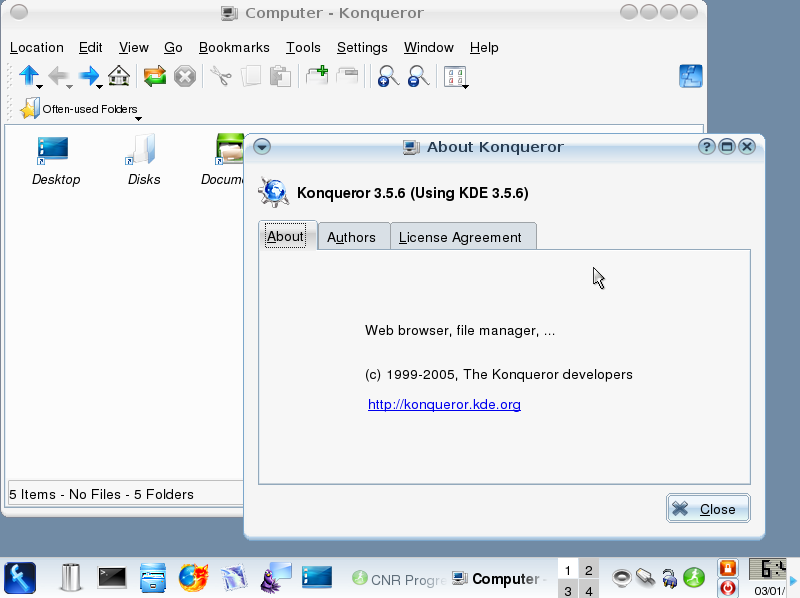Click the Forward arrow toolbar icon
This screenshot has width=800, height=598.
click(x=88, y=76)
